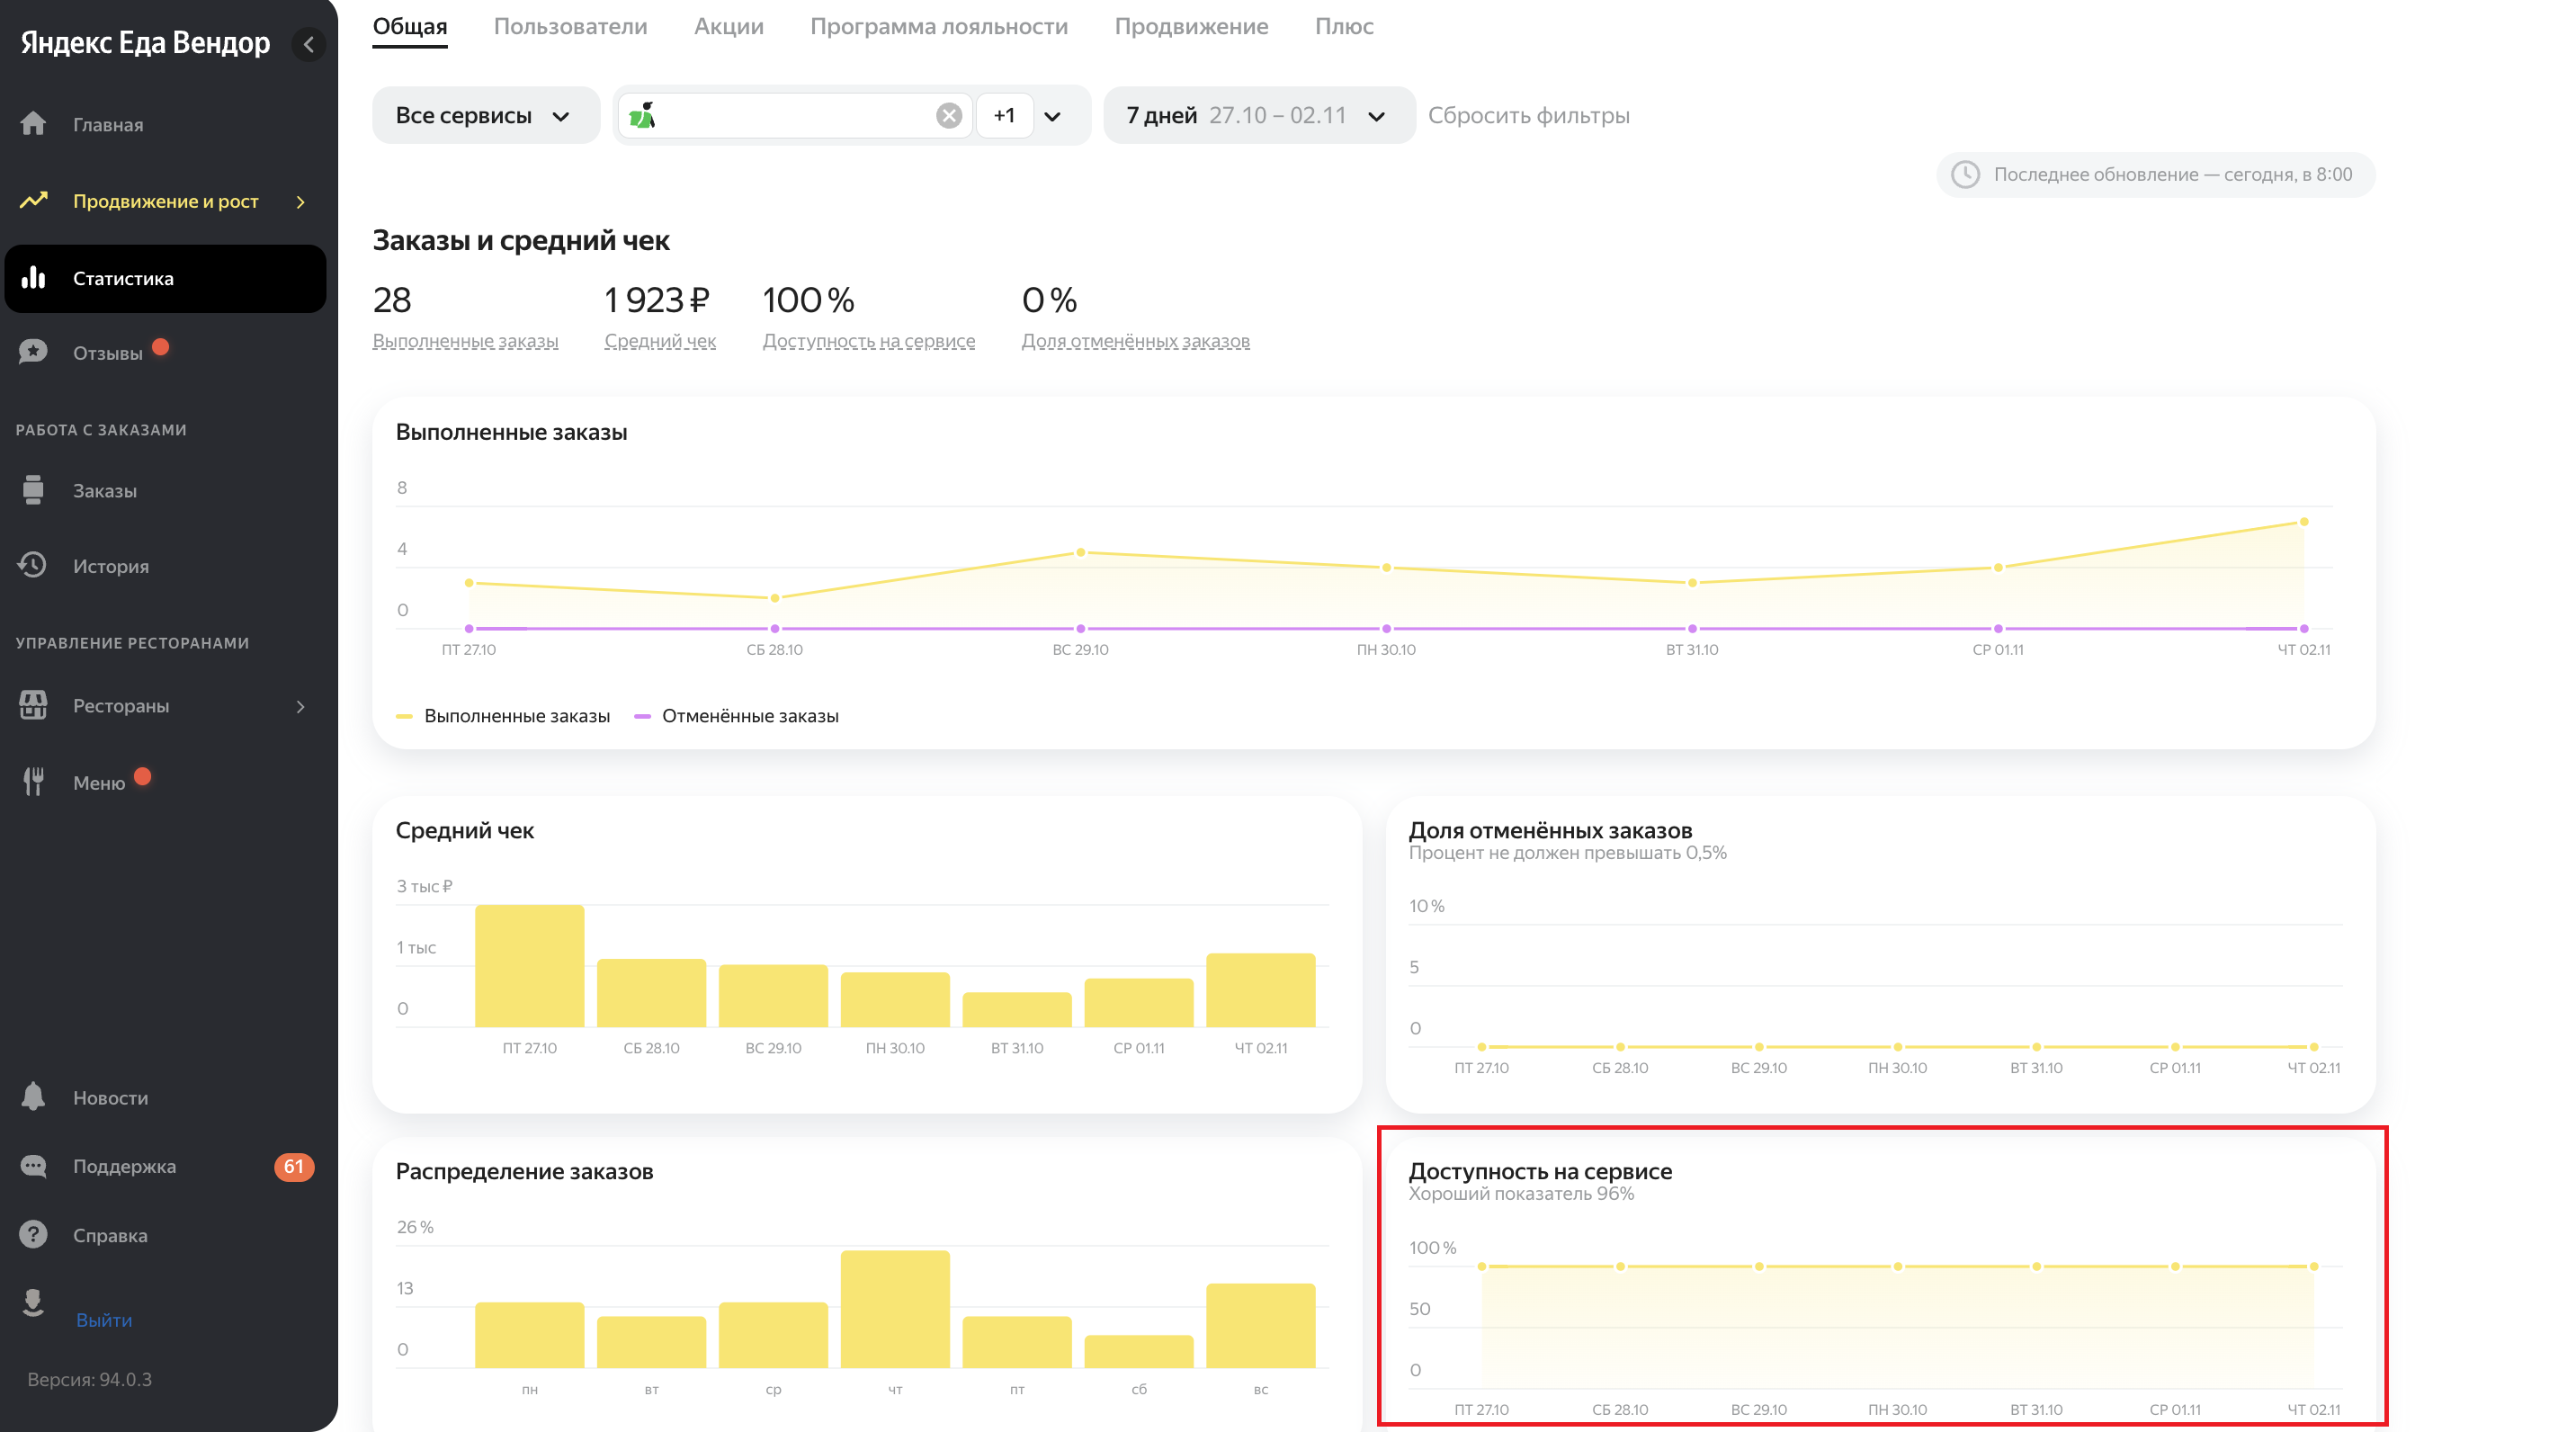Click the Меню fork-and-knife icon
2576x1432 pixels.
[x=33, y=782]
